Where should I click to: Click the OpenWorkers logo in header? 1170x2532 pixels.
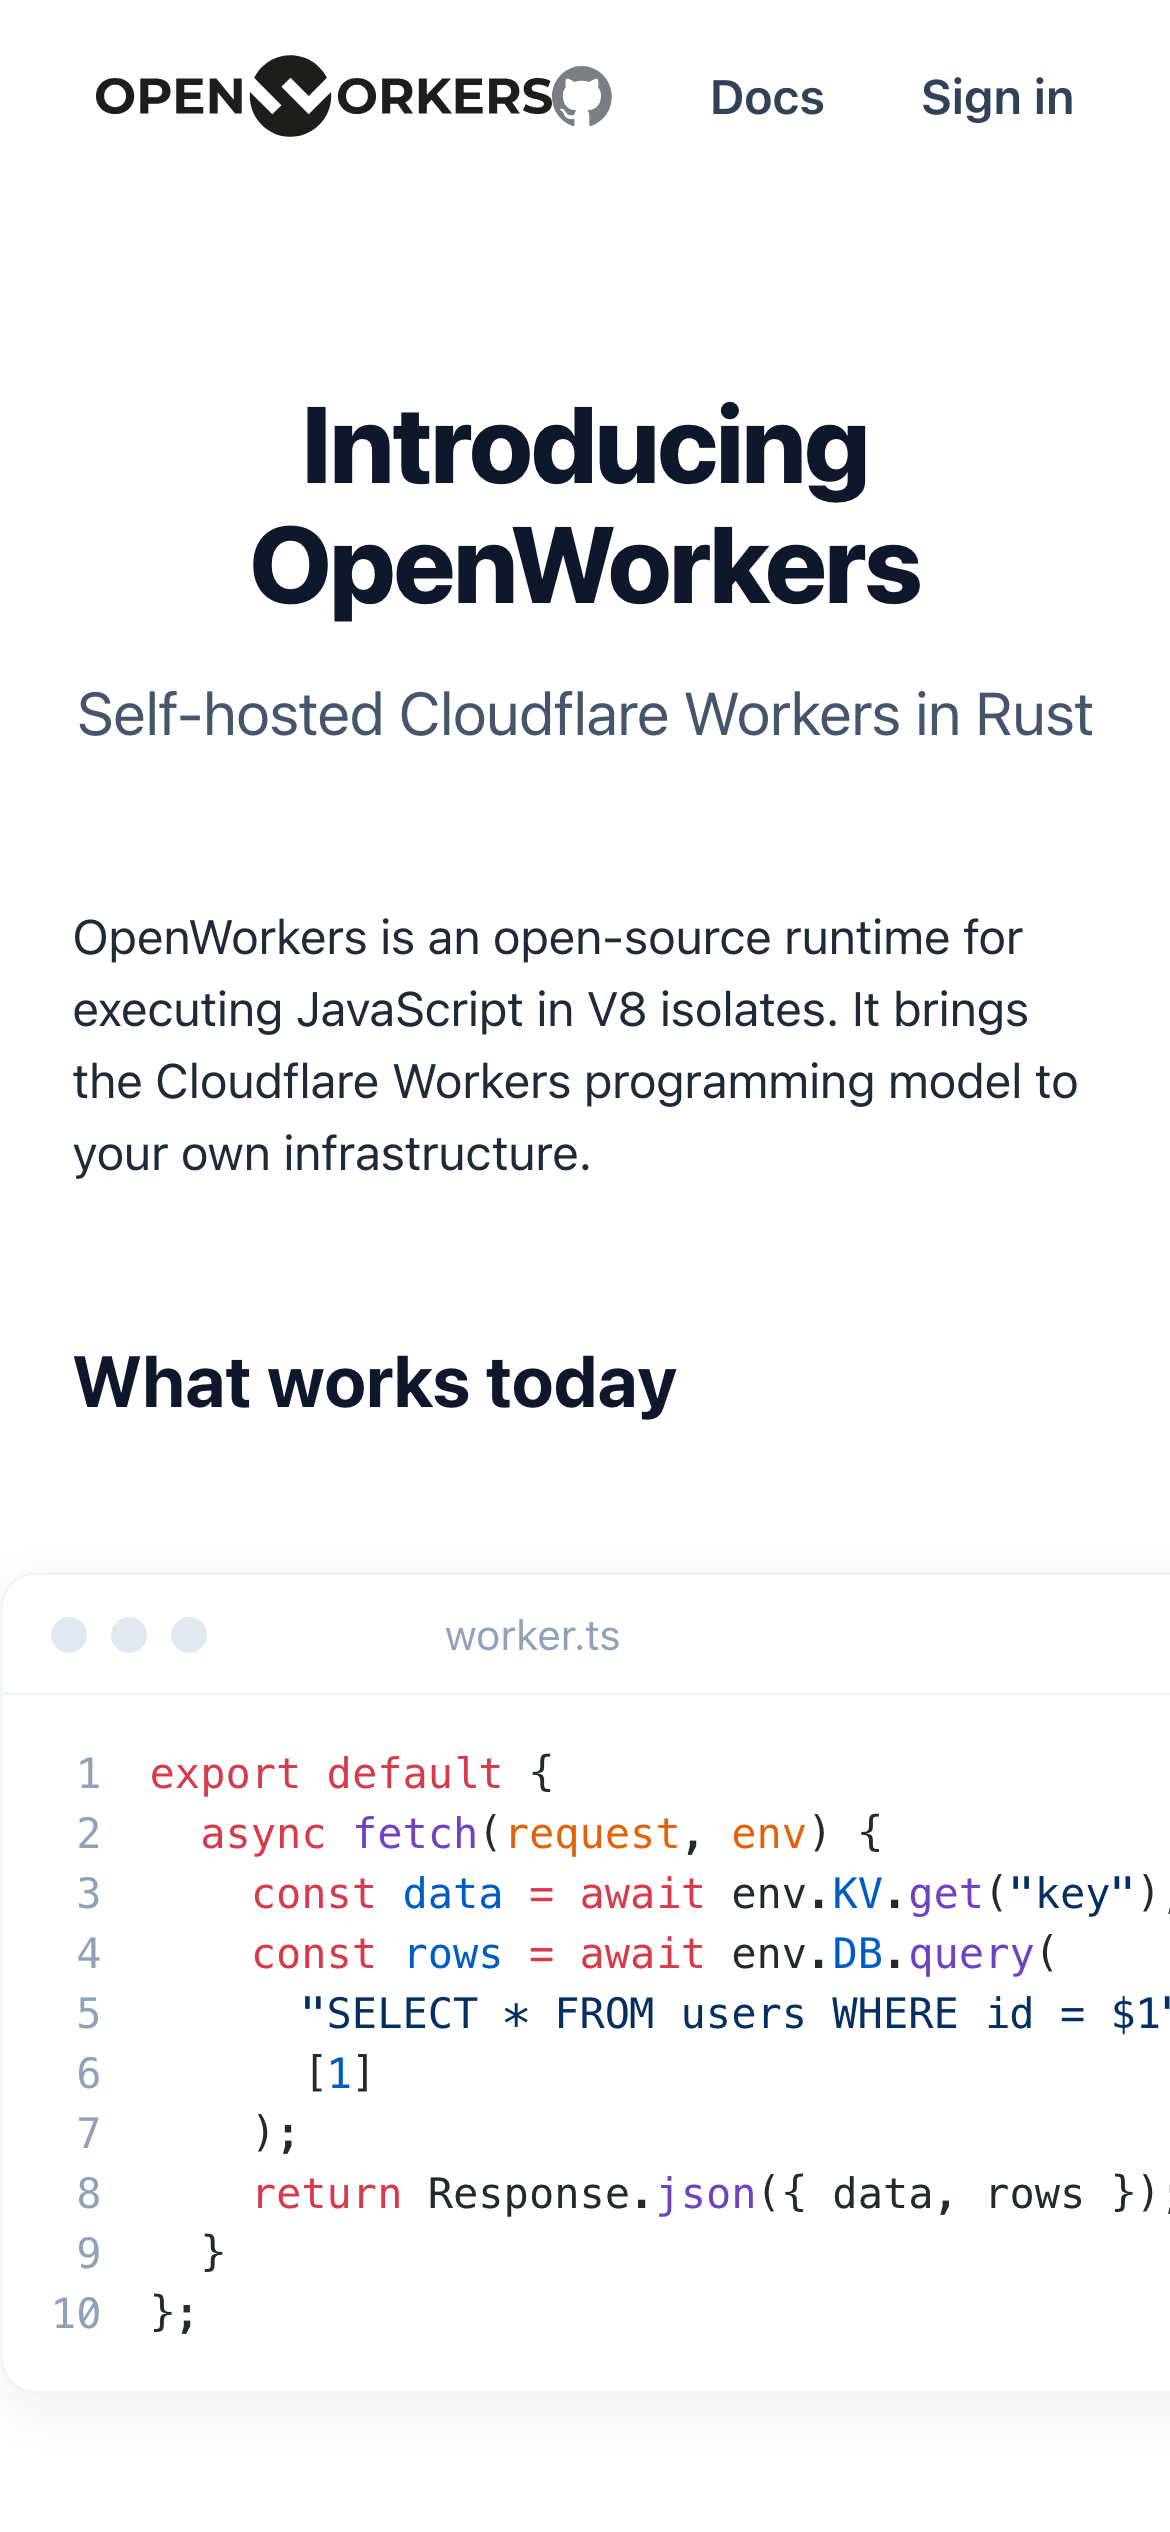pyautogui.click(x=322, y=97)
